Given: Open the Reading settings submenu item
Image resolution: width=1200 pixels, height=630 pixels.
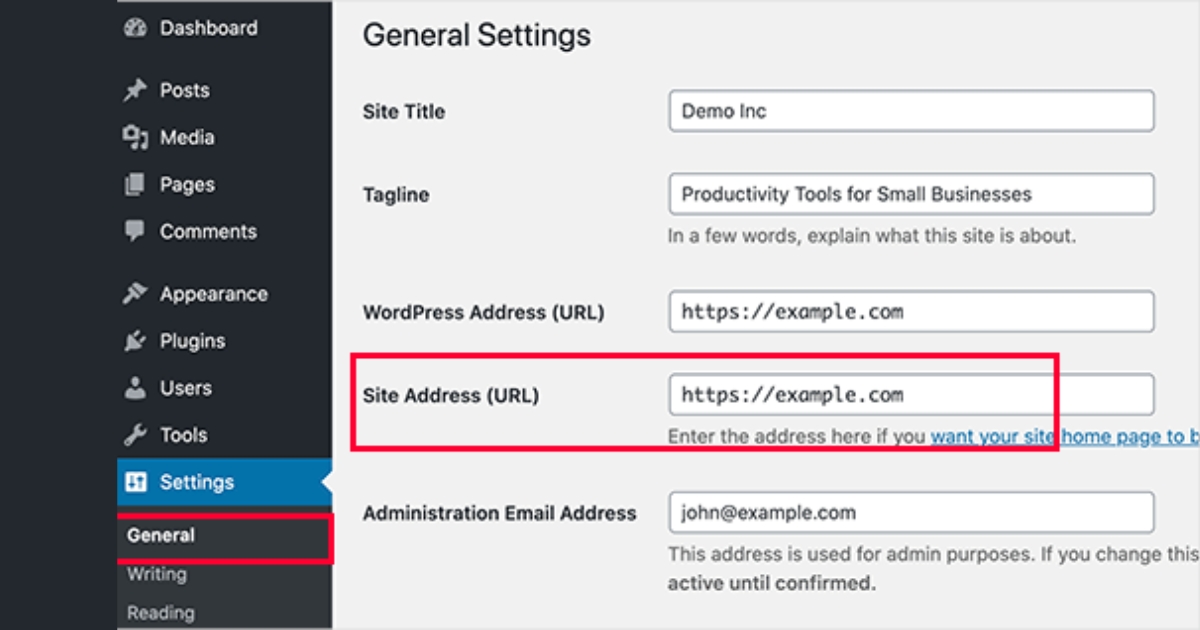Looking at the screenshot, I should [x=161, y=612].
